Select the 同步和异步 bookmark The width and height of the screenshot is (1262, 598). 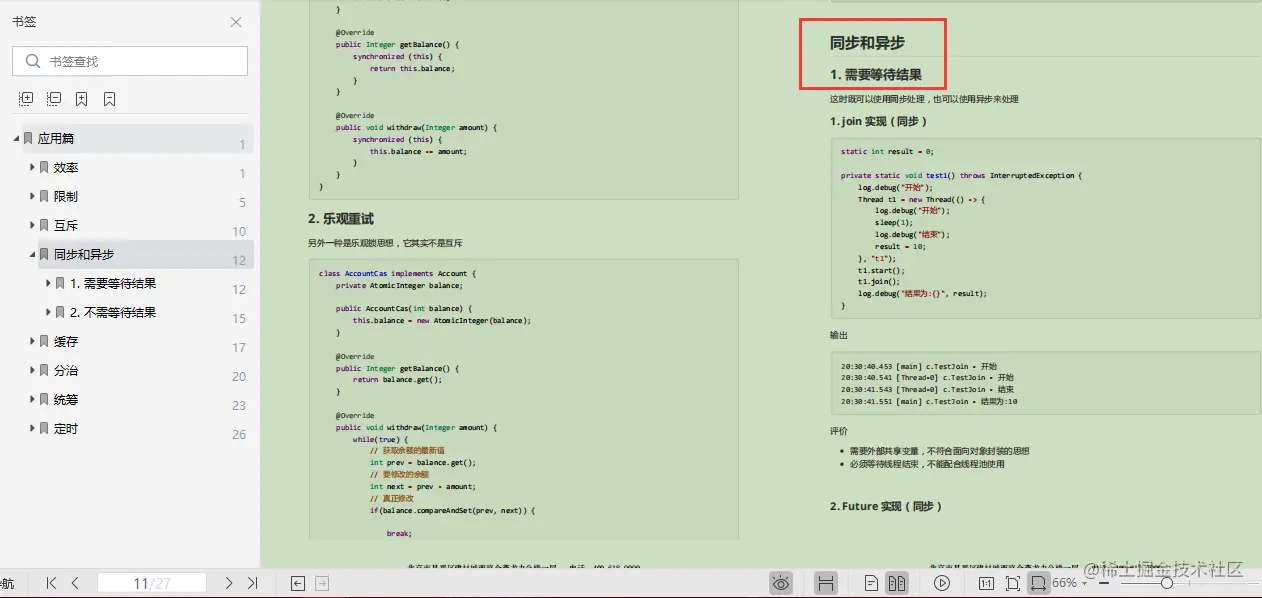coord(84,255)
